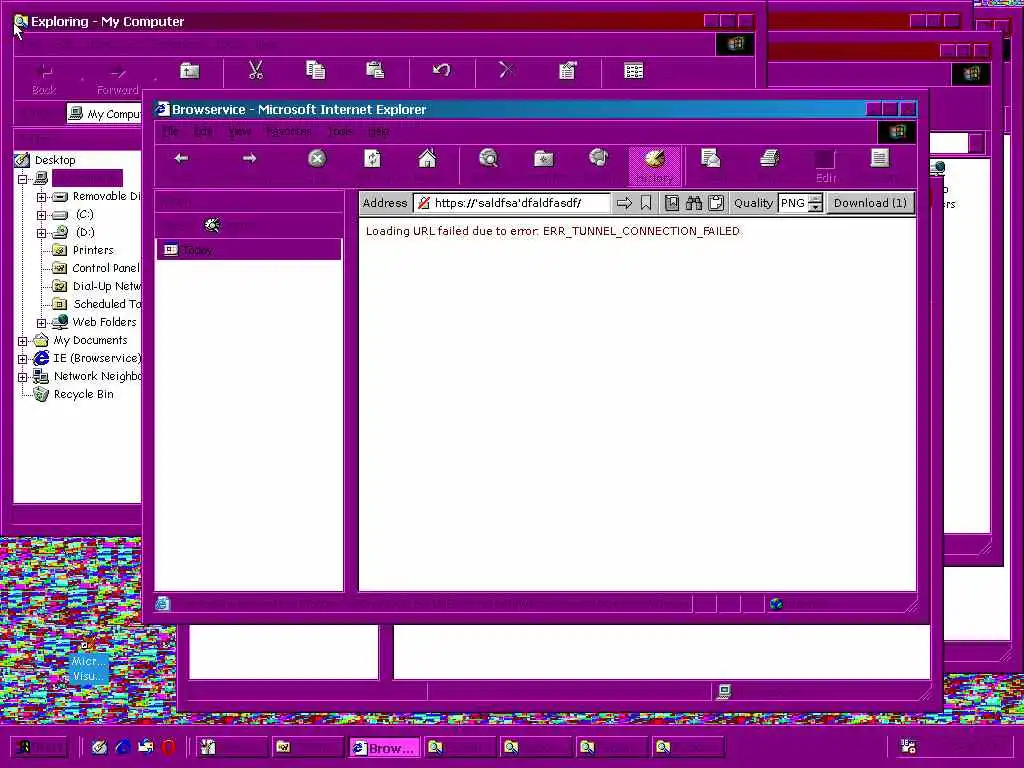Collapse the My Computer tree node
Viewport: 1024px width, 768px height.
pyautogui.click(x=23, y=178)
